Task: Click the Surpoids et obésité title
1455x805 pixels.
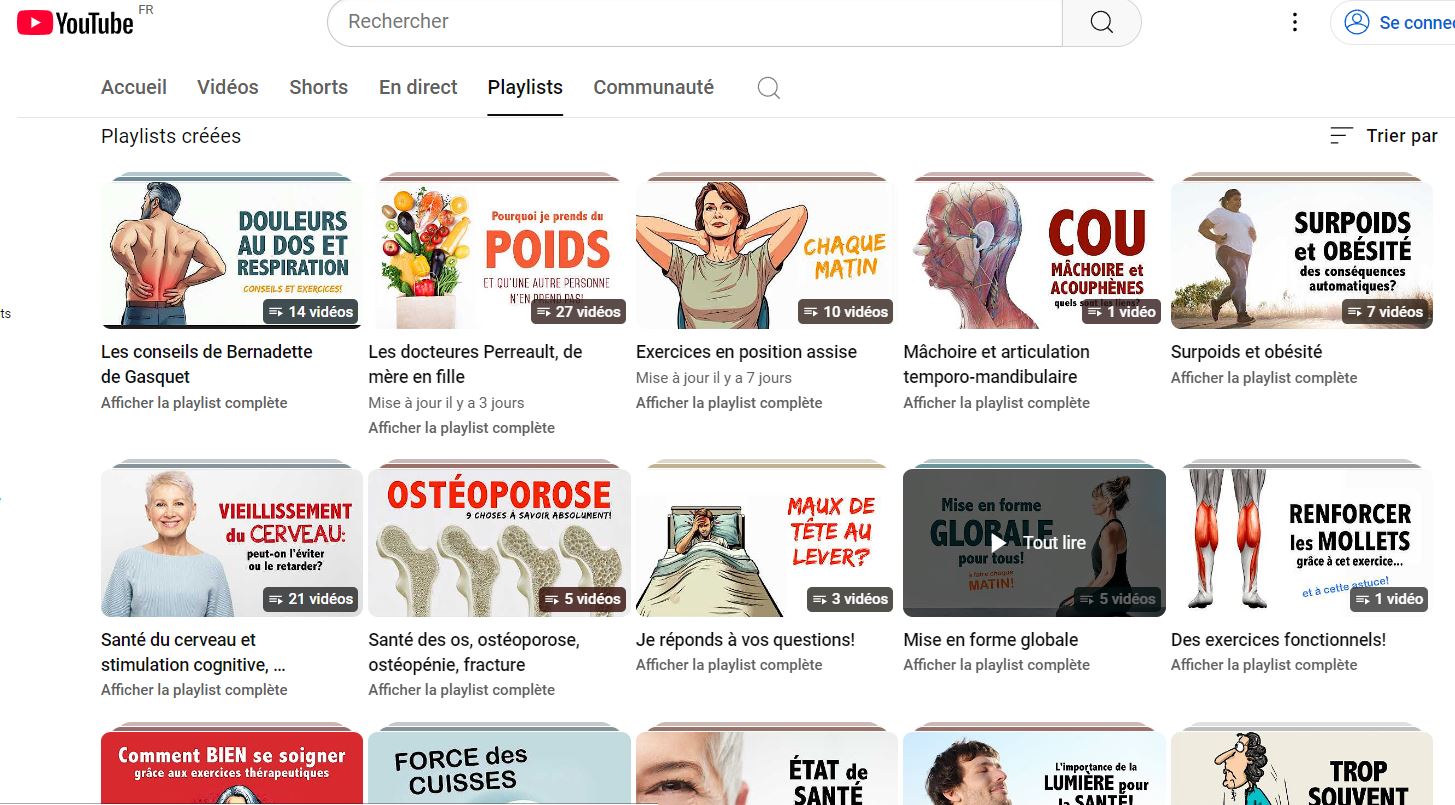Action: [1246, 352]
